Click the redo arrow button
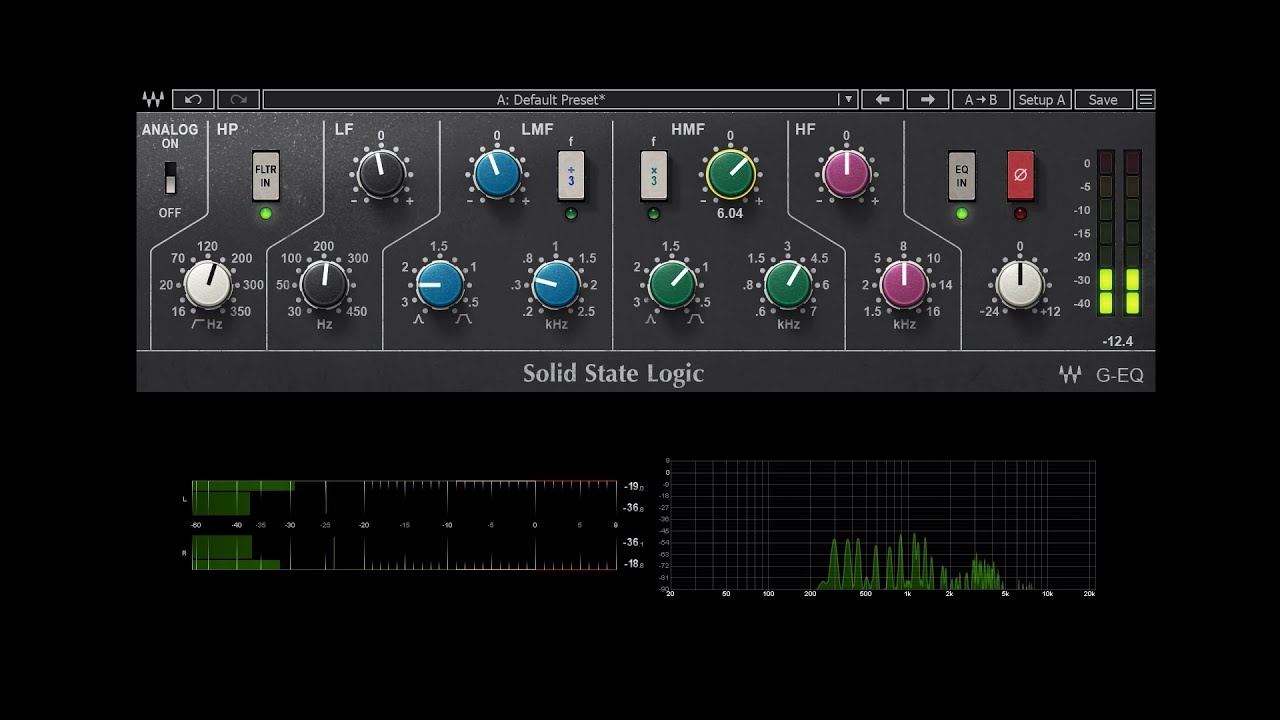Image resolution: width=1280 pixels, height=720 pixels. coord(238,99)
